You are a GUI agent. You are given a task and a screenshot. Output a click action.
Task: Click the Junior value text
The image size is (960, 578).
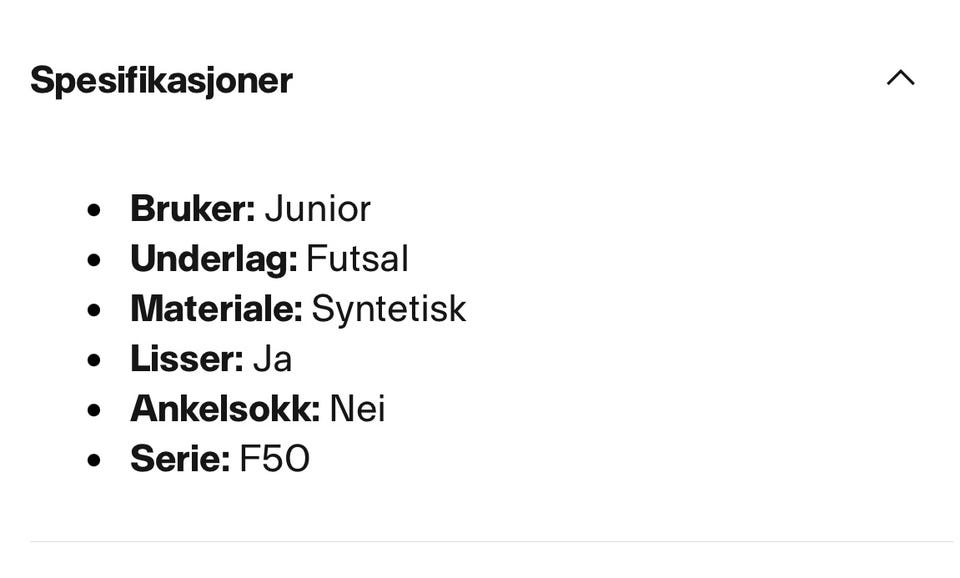point(318,209)
